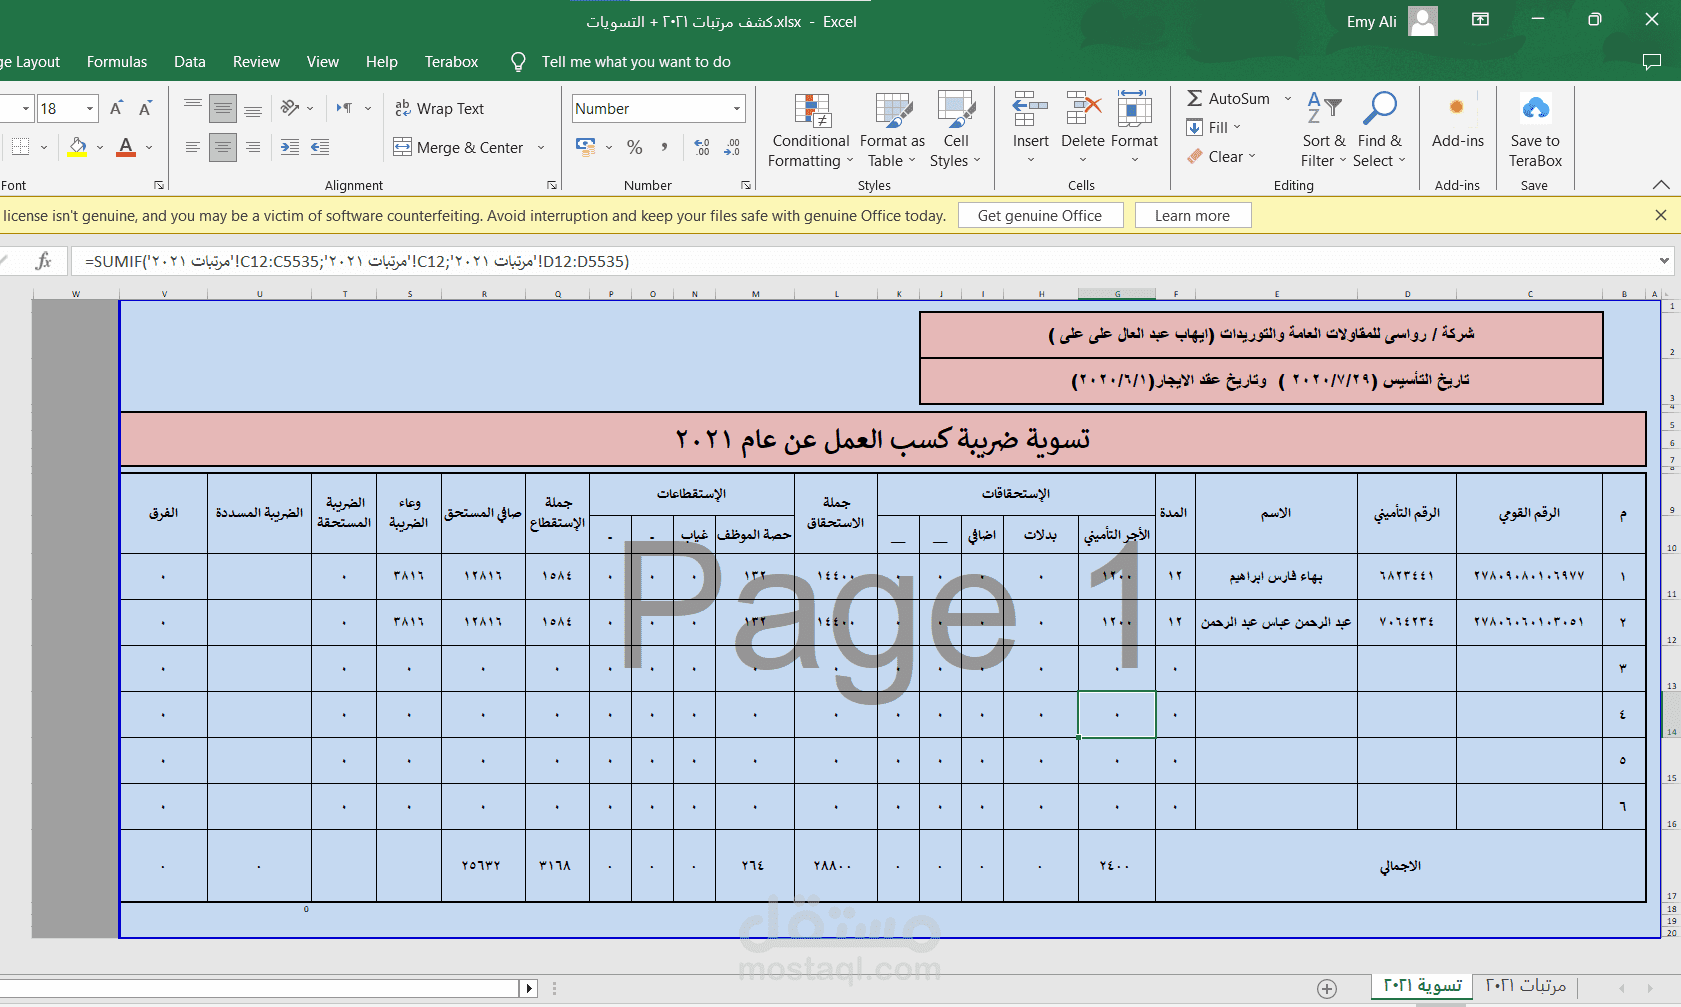This screenshot has height=1007, width=1681.
Task: Open the Formulas tab
Action: tap(117, 62)
